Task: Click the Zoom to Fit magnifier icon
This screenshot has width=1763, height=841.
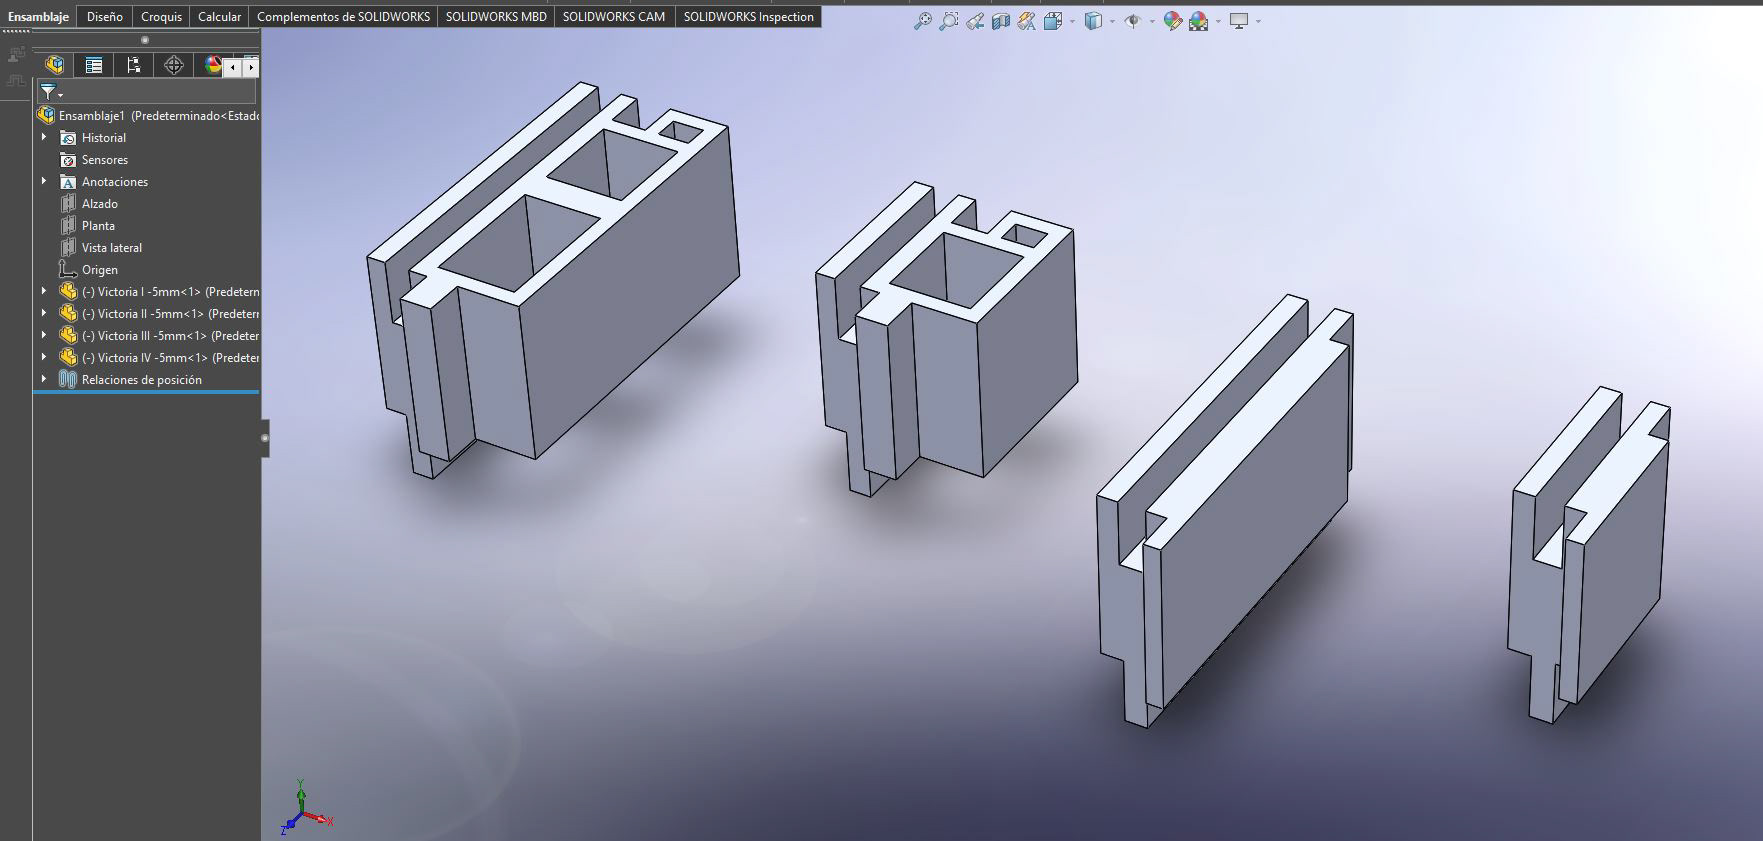Action: [x=922, y=21]
